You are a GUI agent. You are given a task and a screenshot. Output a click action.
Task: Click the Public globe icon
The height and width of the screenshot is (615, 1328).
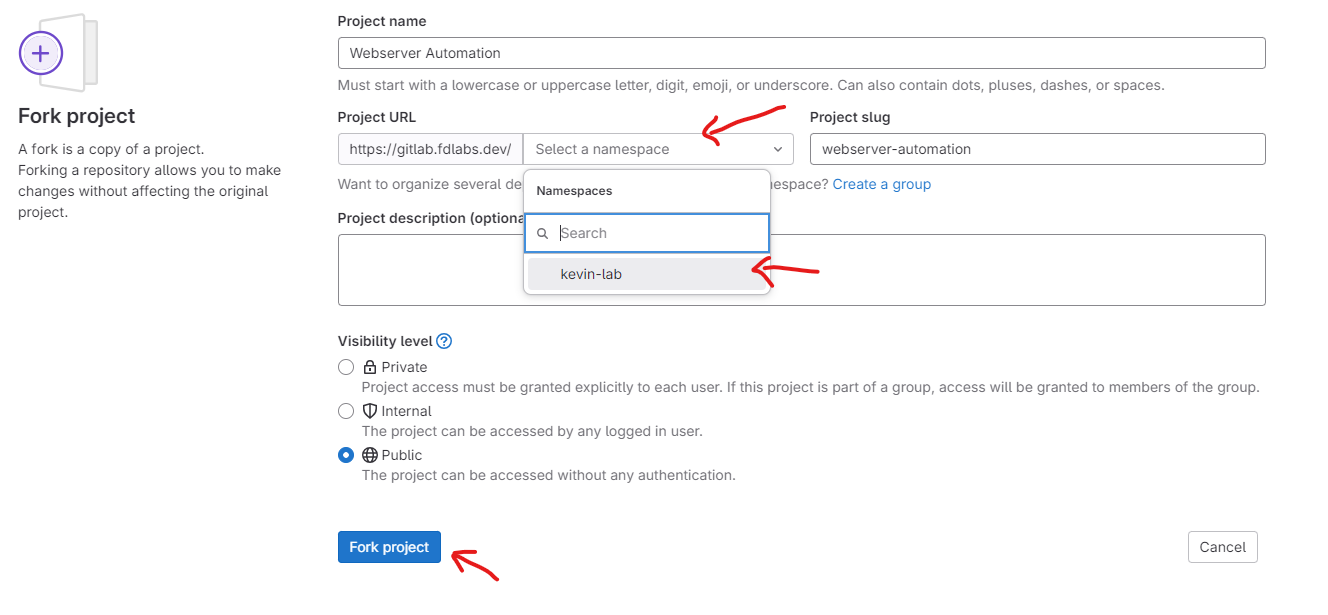[369, 455]
